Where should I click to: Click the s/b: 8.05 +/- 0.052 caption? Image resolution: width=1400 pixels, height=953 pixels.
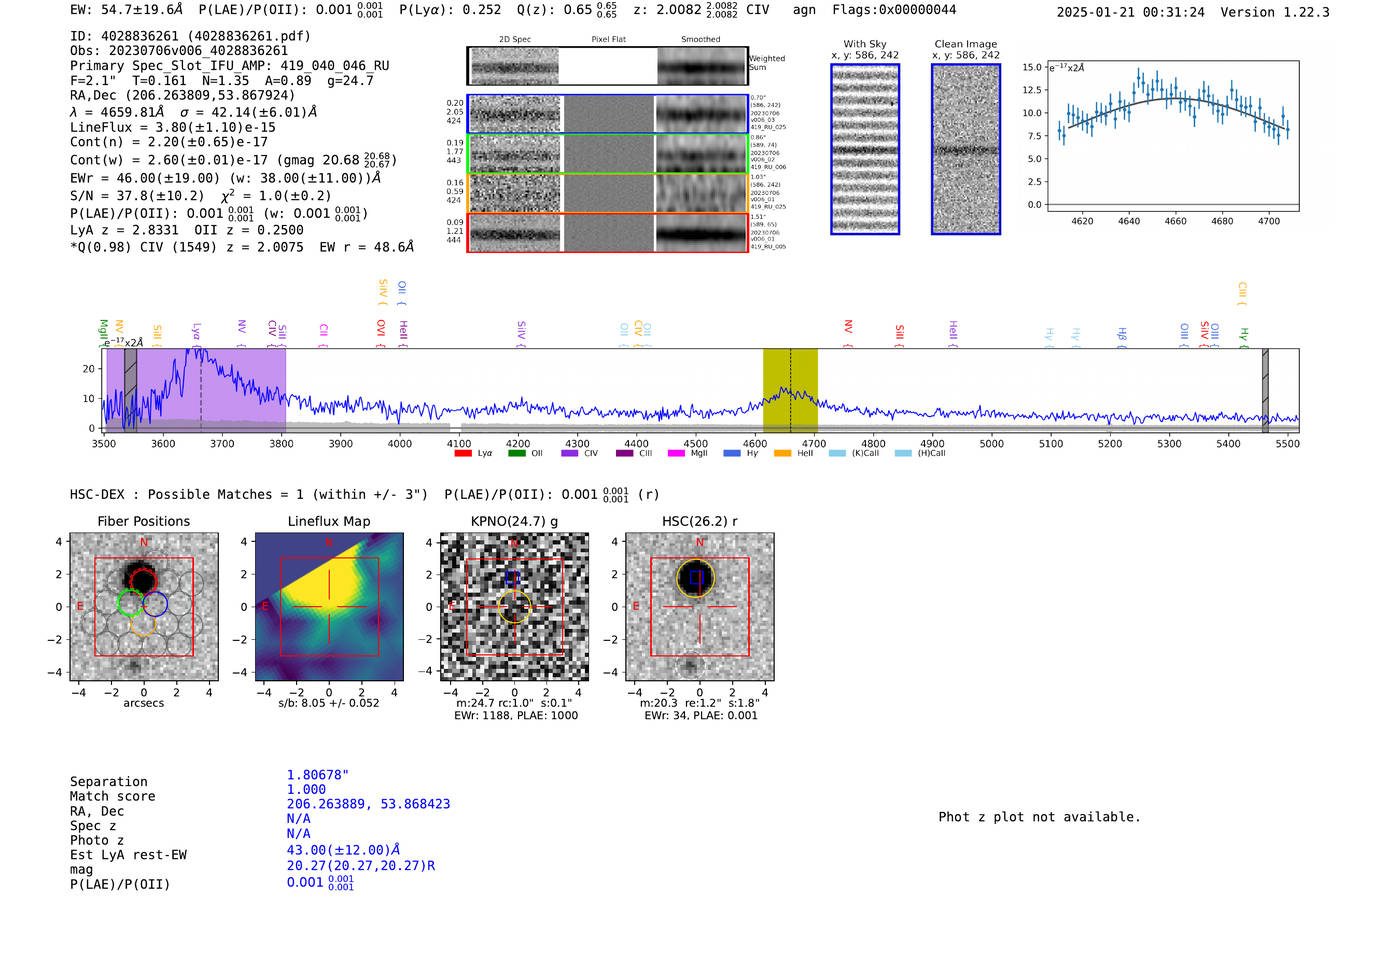click(x=329, y=703)
